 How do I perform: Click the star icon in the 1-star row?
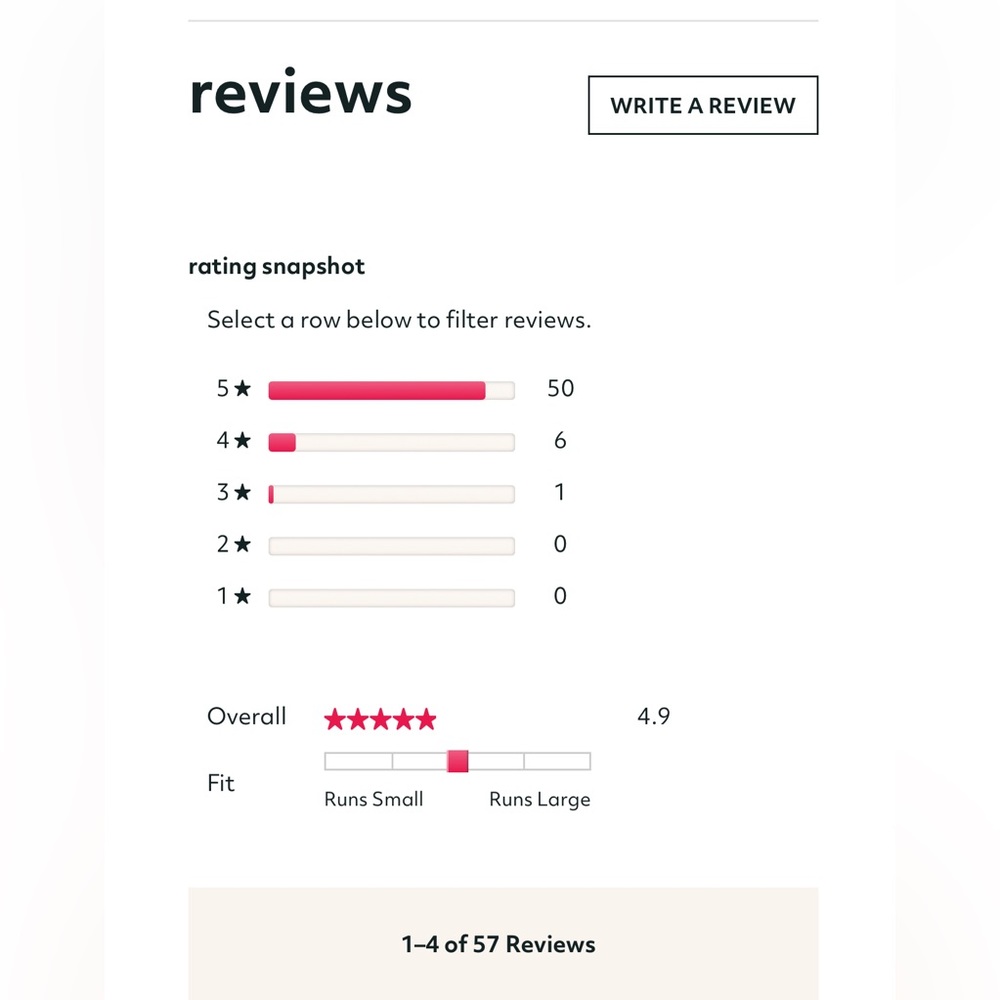[242, 597]
